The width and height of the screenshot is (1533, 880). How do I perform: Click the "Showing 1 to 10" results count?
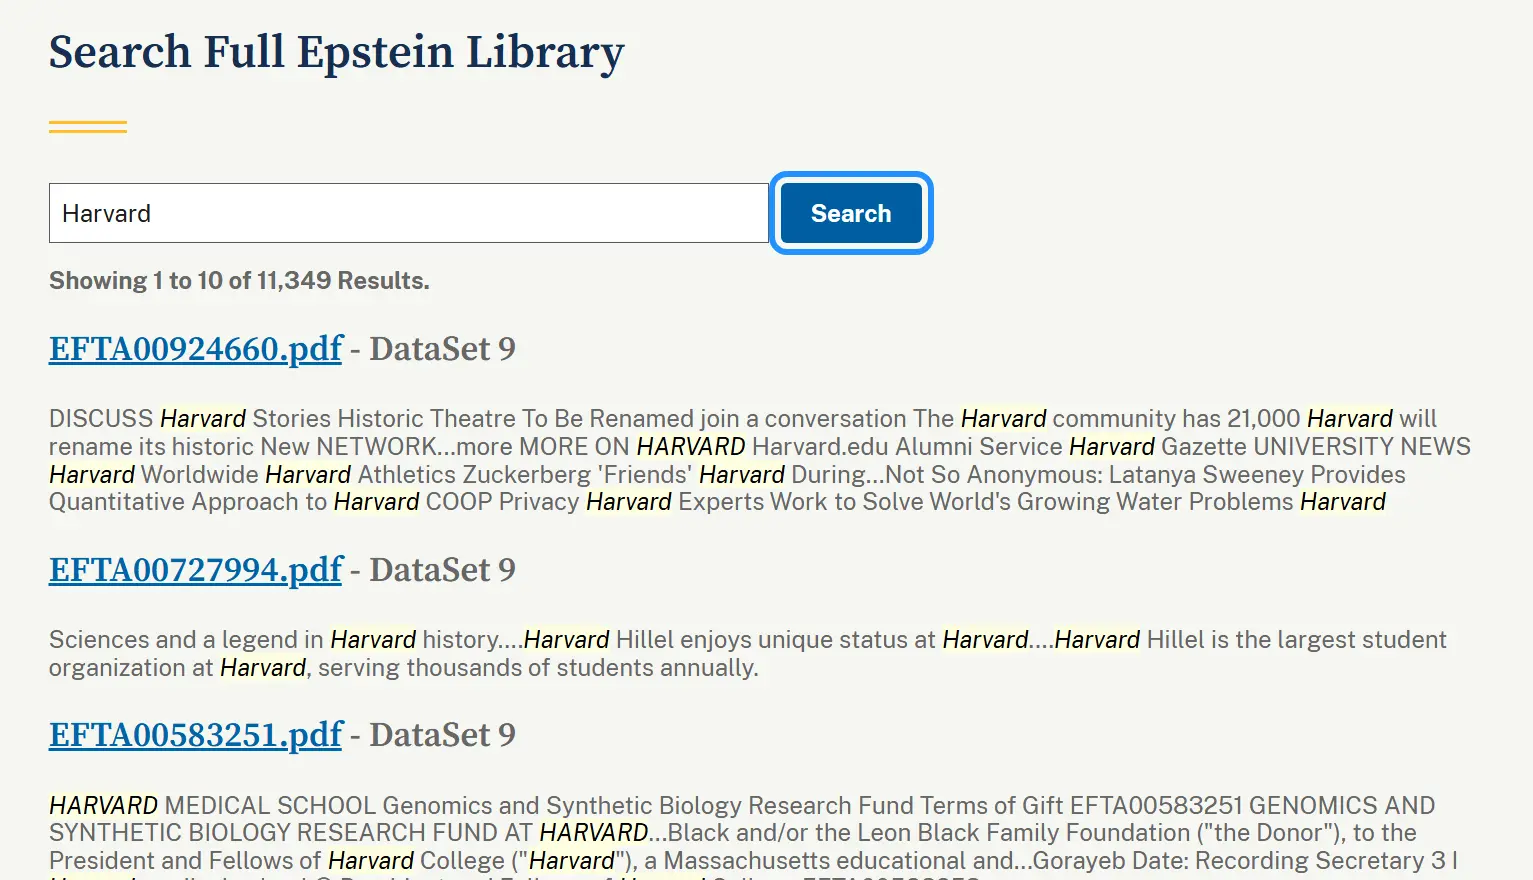point(239,281)
